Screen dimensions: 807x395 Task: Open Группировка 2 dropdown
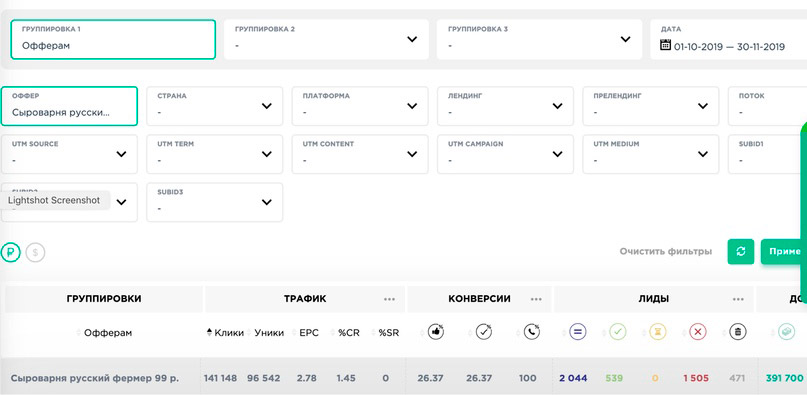tap(326, 39)
